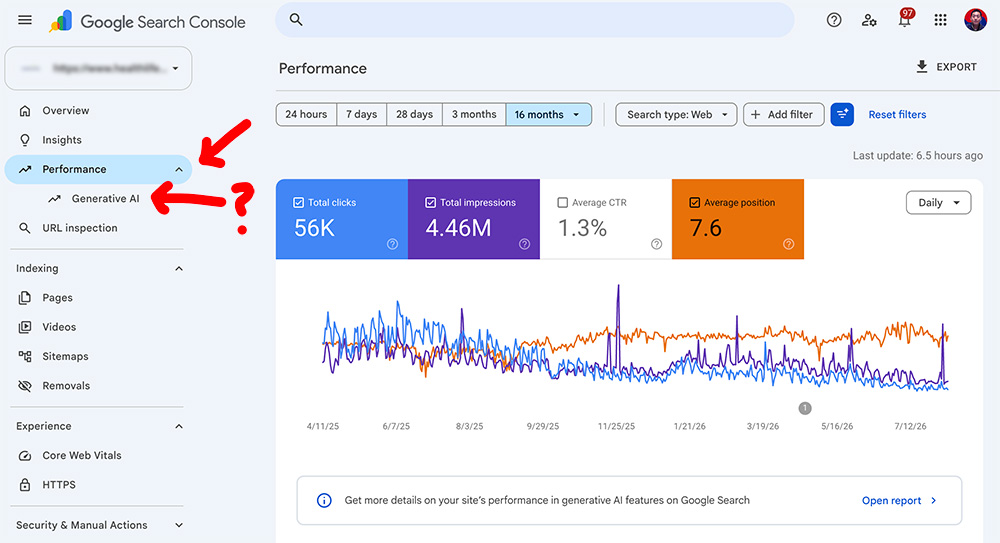Open the hamburger main menu
The width and height of the screenshot is (1000, 543).
coord(25,20)
